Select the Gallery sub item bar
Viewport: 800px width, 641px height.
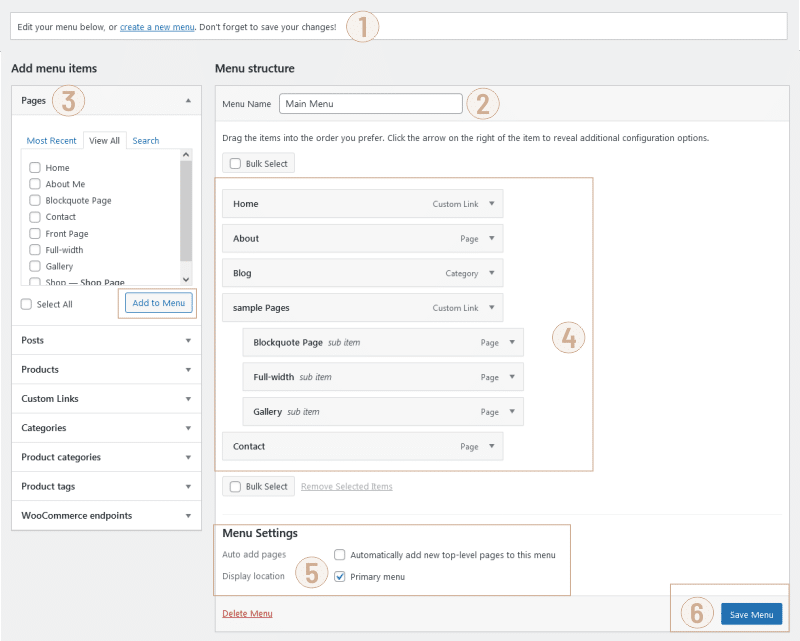tap(383, 411)
